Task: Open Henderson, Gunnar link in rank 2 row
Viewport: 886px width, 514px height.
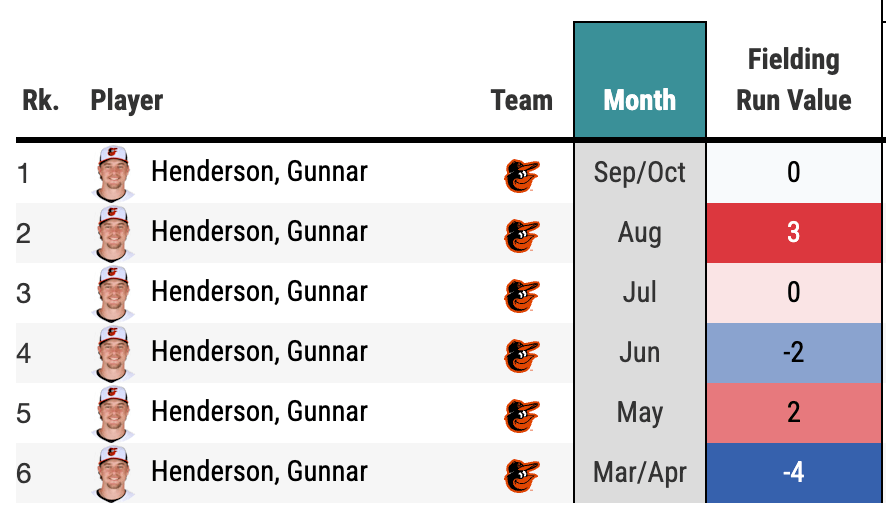Action: pos(259,232)
